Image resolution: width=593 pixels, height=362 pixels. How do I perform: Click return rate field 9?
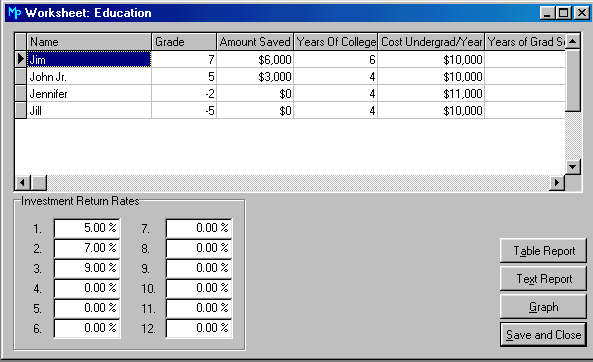(199, 268)
